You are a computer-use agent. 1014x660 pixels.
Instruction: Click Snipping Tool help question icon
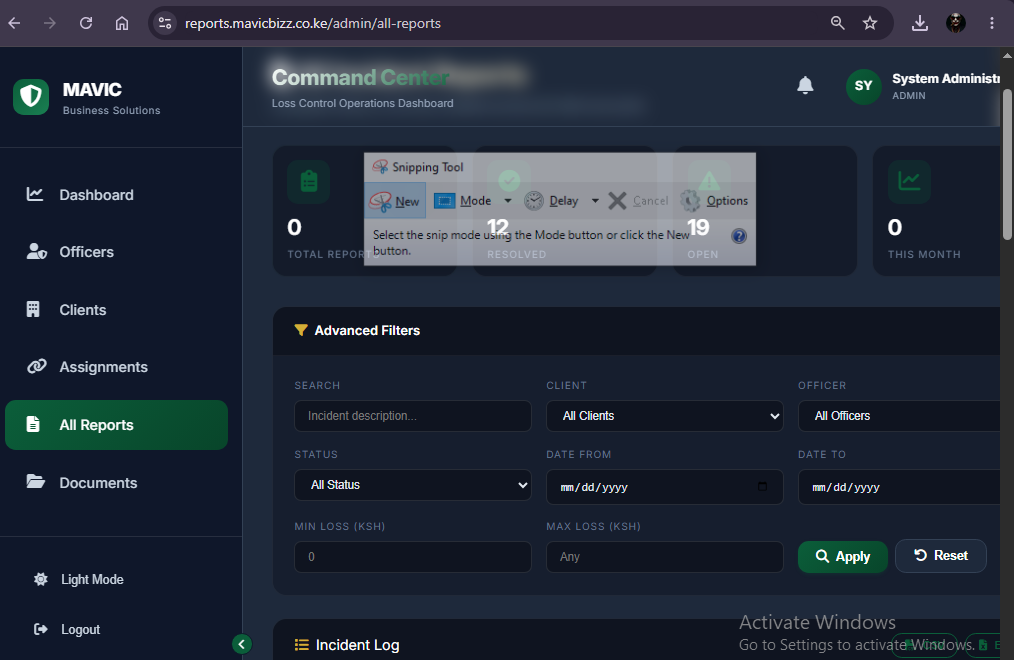[739, 236]
